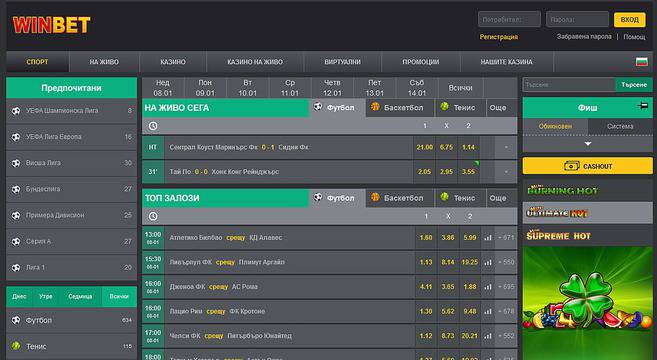Filter sports by Седмица

[x=80, y=296]
